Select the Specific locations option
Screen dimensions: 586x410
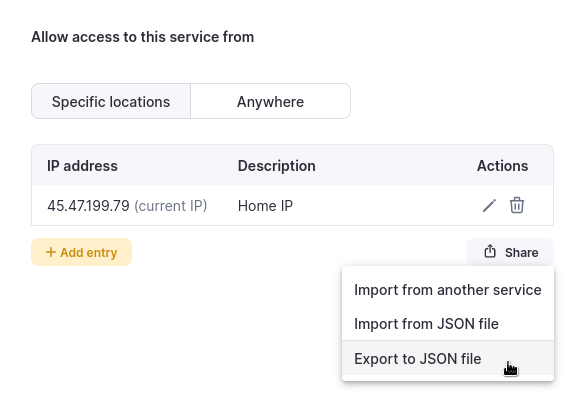pyautogui.click(x=111, y=101)
